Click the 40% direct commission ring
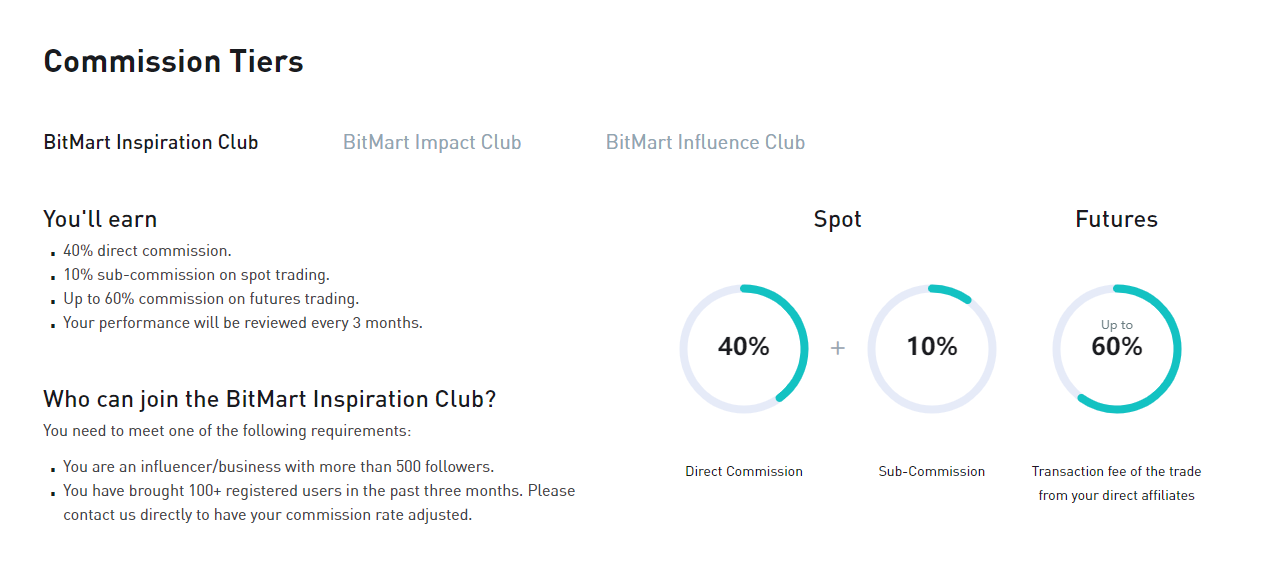Screen dimensions: 1270x569 pyautogui.click(x=744, y=348)
